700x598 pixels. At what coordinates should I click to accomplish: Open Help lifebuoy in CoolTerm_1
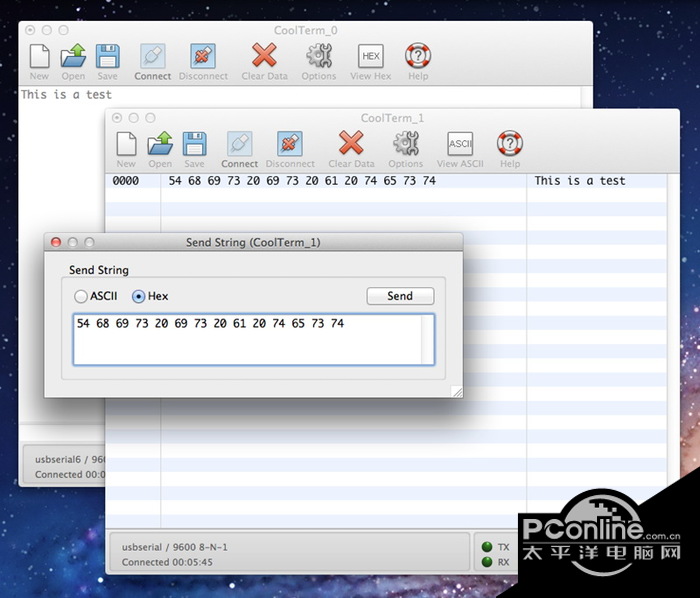510,143
